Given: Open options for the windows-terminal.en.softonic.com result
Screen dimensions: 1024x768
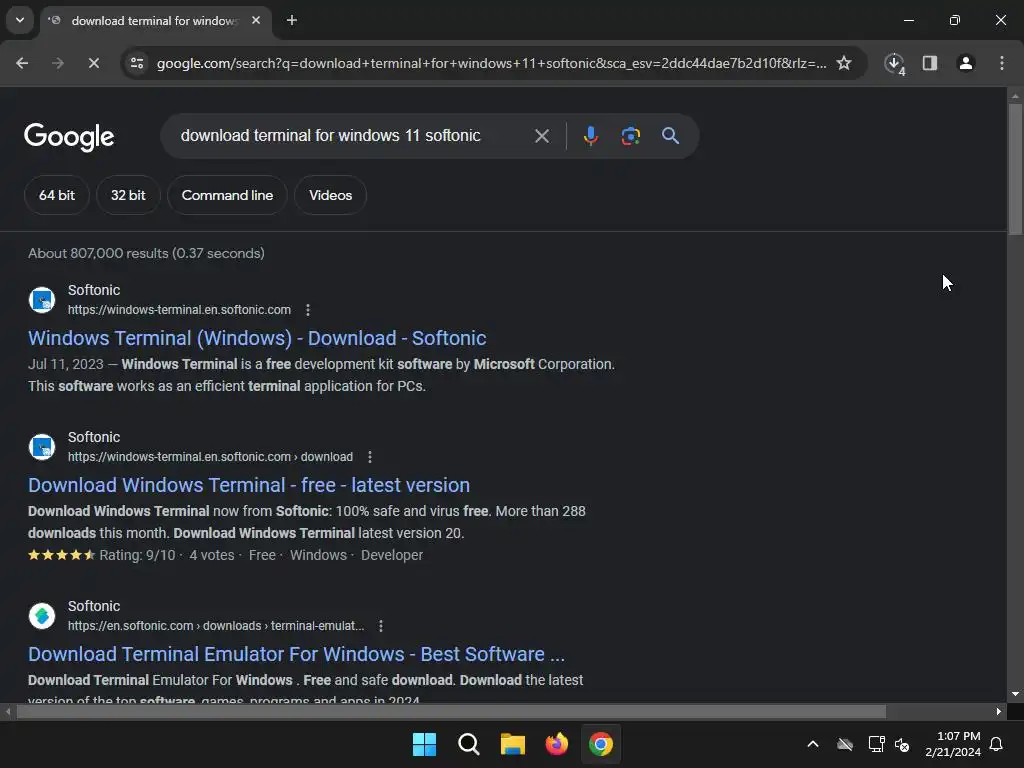Looking at the screenshot, I should pos(308,310).
